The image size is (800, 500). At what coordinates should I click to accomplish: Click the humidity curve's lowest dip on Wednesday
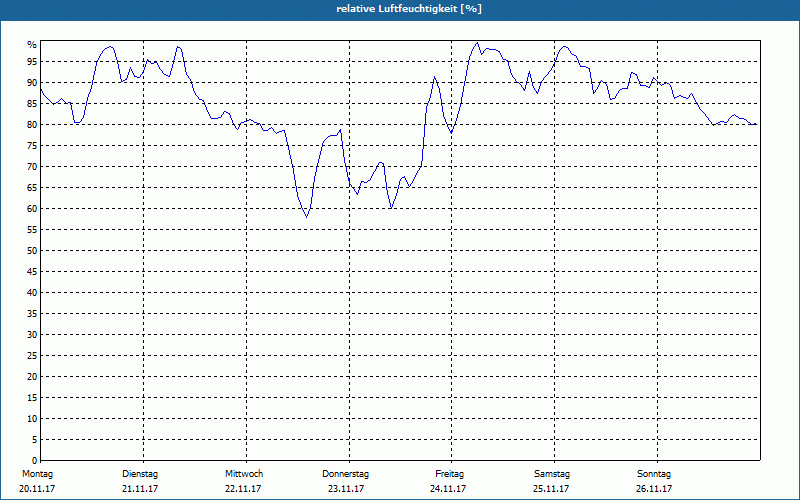[307, 217]
